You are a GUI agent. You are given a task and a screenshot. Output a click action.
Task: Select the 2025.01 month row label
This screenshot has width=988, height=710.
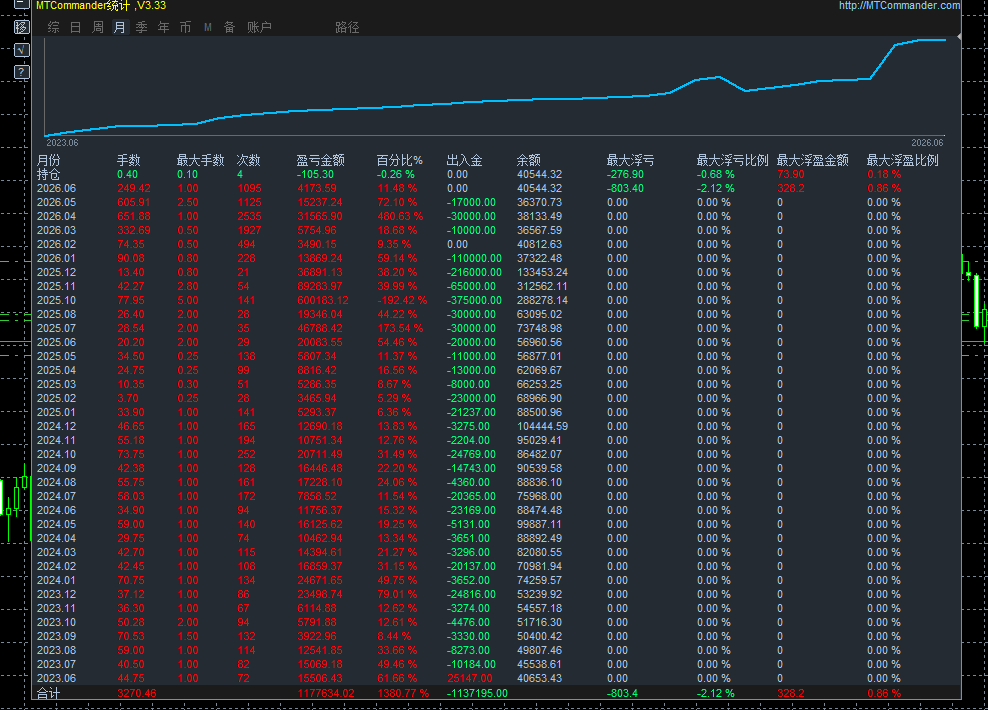(x=56, y=412)
